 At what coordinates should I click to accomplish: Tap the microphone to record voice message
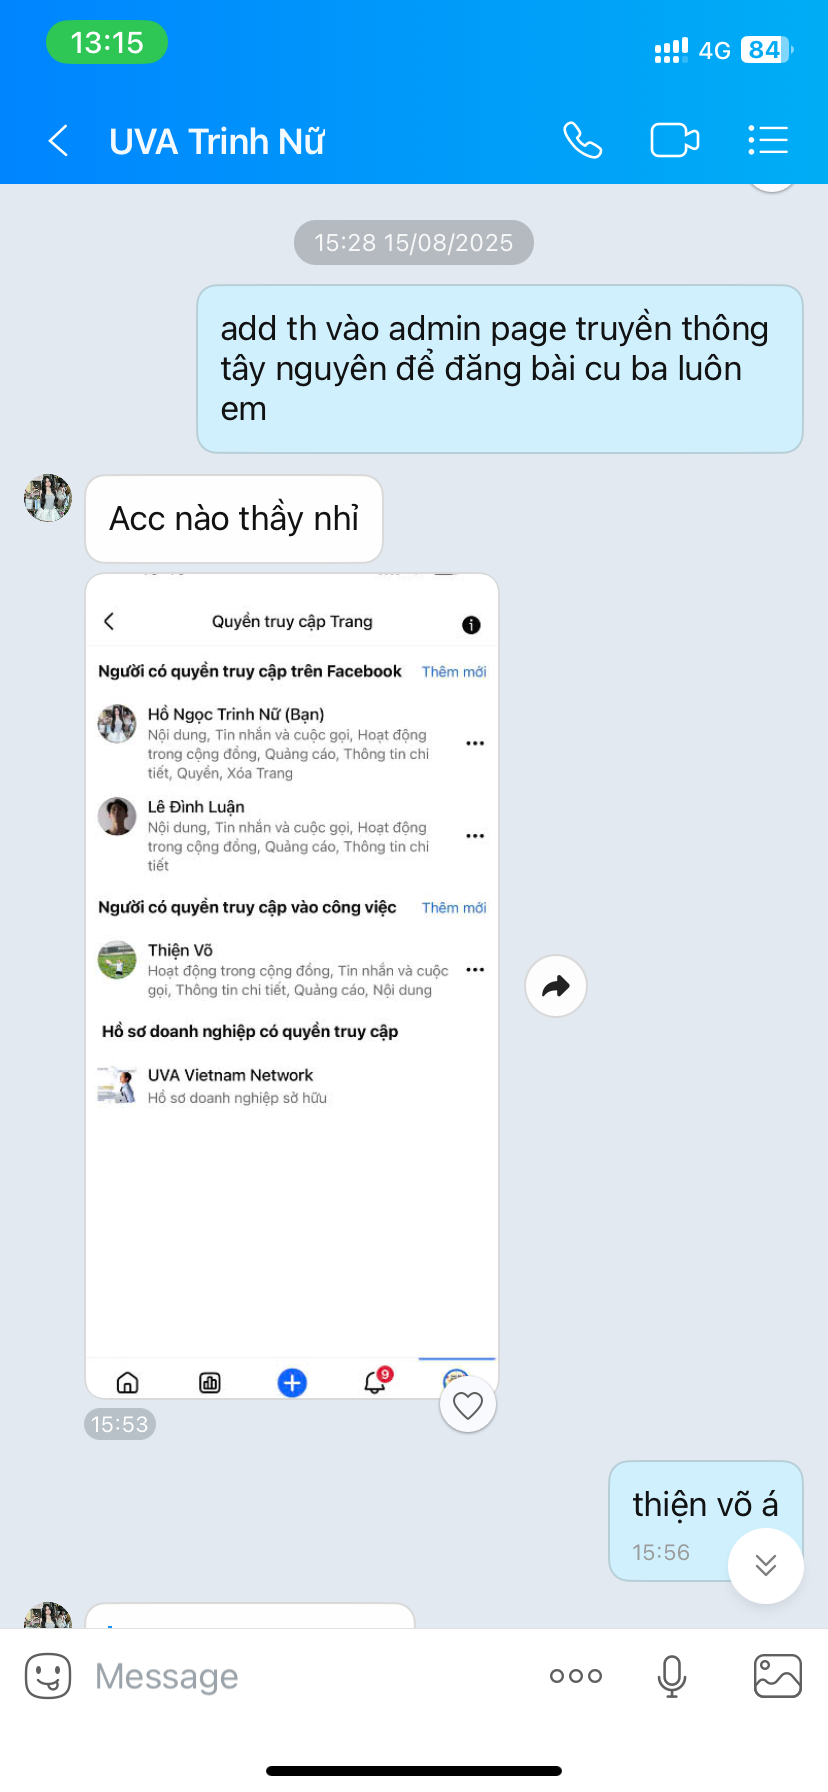click(672, 1676)
